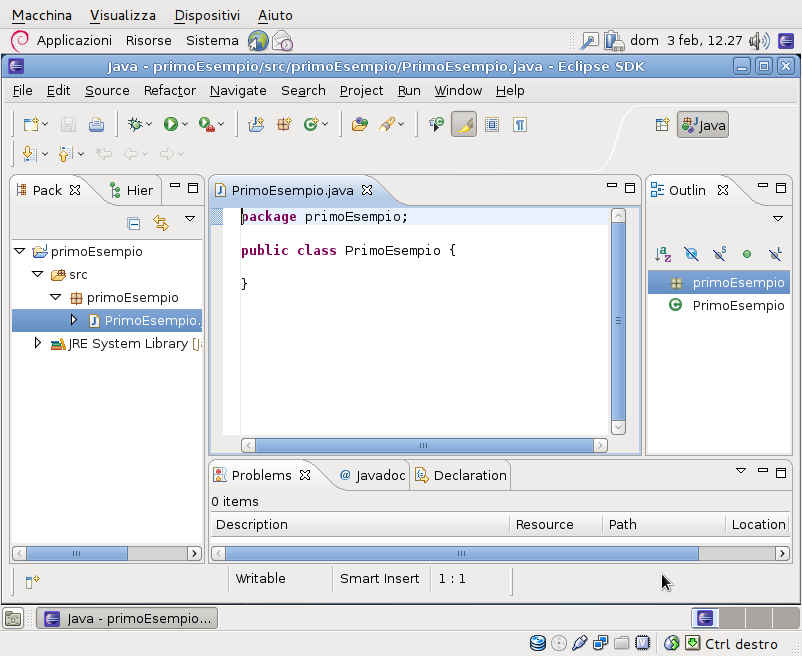
Task: Toggle show whitespace characters icon
Action: [x=520, y=124]
